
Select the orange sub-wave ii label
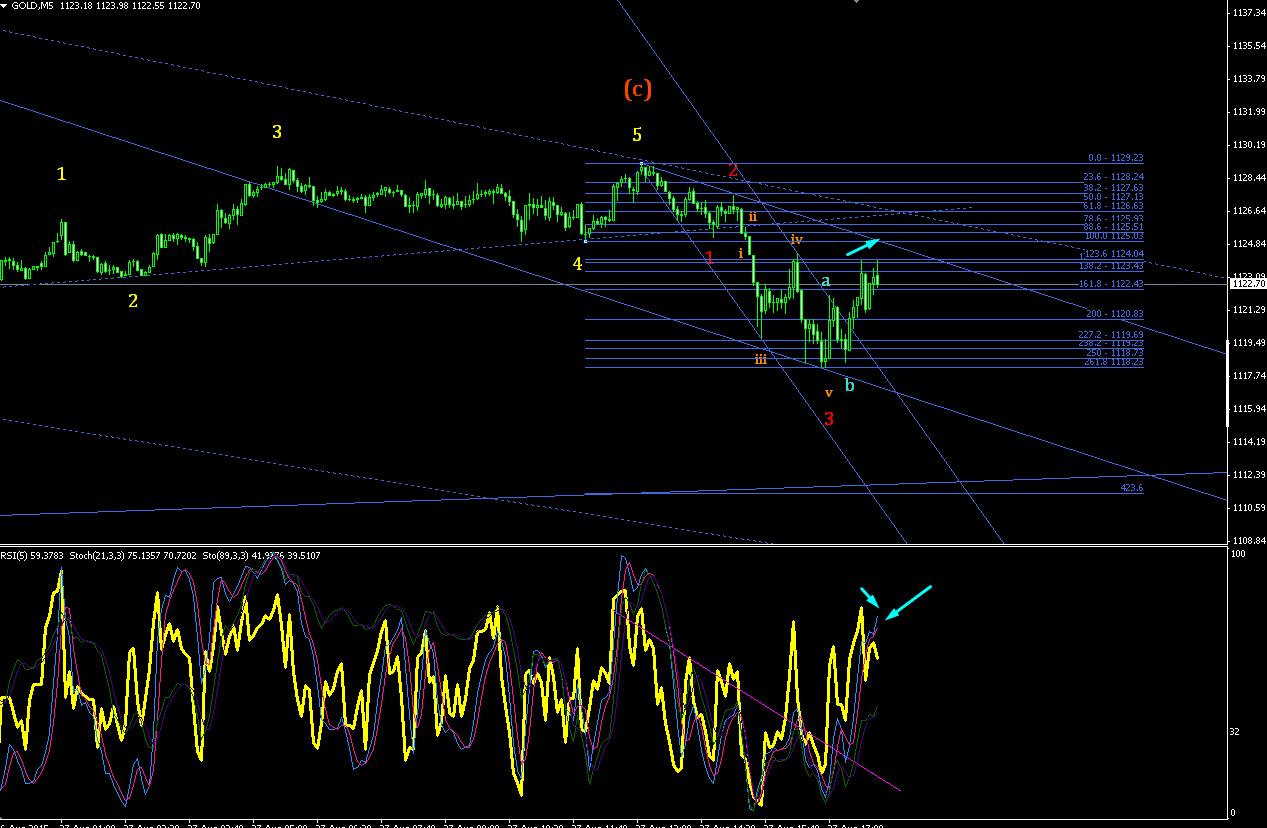pos(753,216)
